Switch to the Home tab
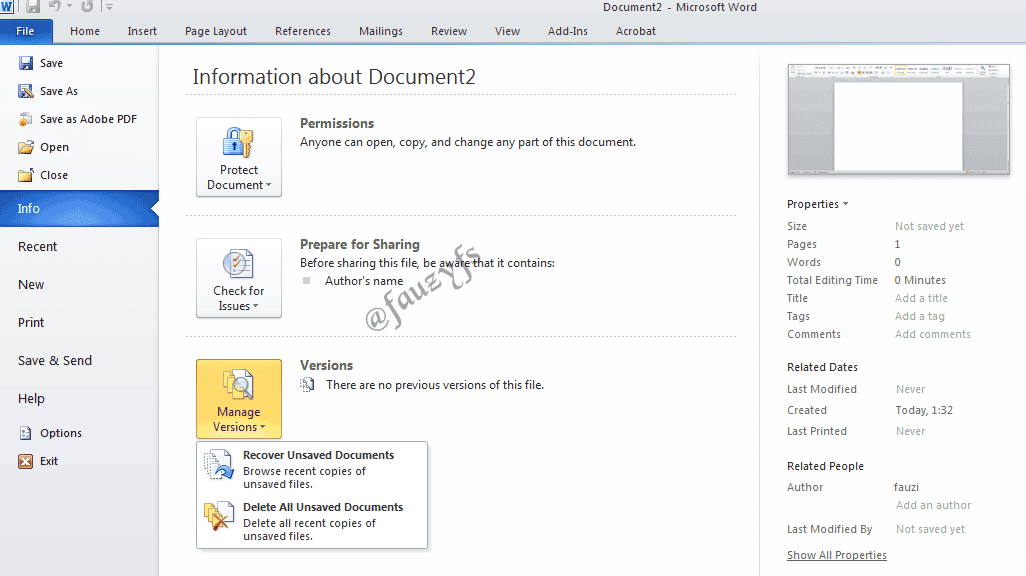The width and height of the screenshot is (1026, 576). (85, 31)
